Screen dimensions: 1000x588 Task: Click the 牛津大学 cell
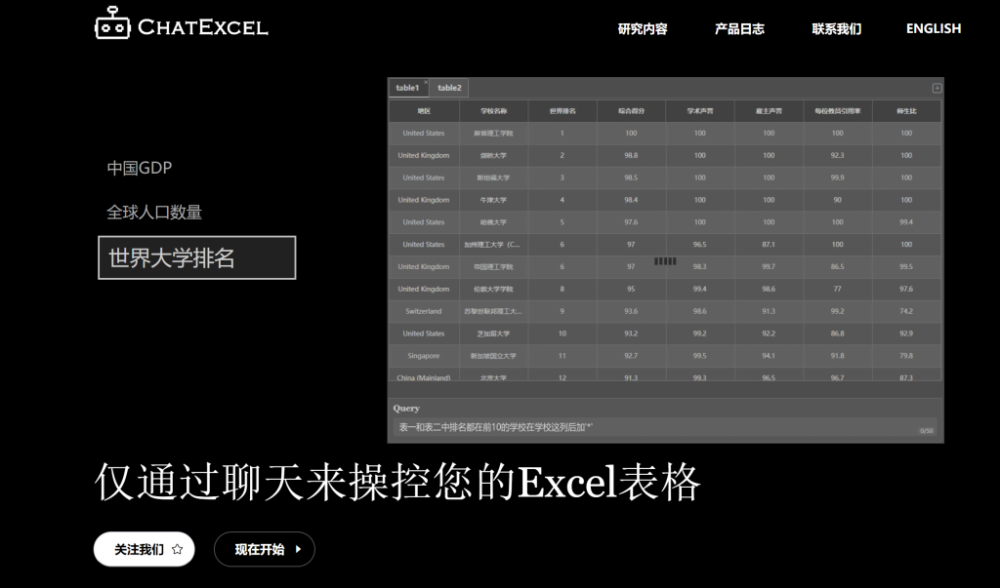click(494, 200)
